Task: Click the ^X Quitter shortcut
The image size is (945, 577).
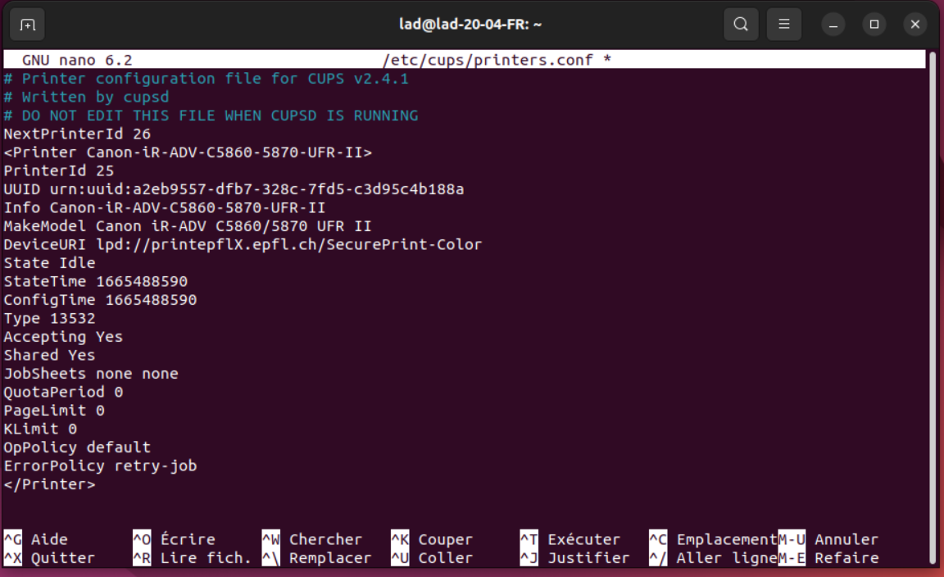Action: click(x=49, y=558)
